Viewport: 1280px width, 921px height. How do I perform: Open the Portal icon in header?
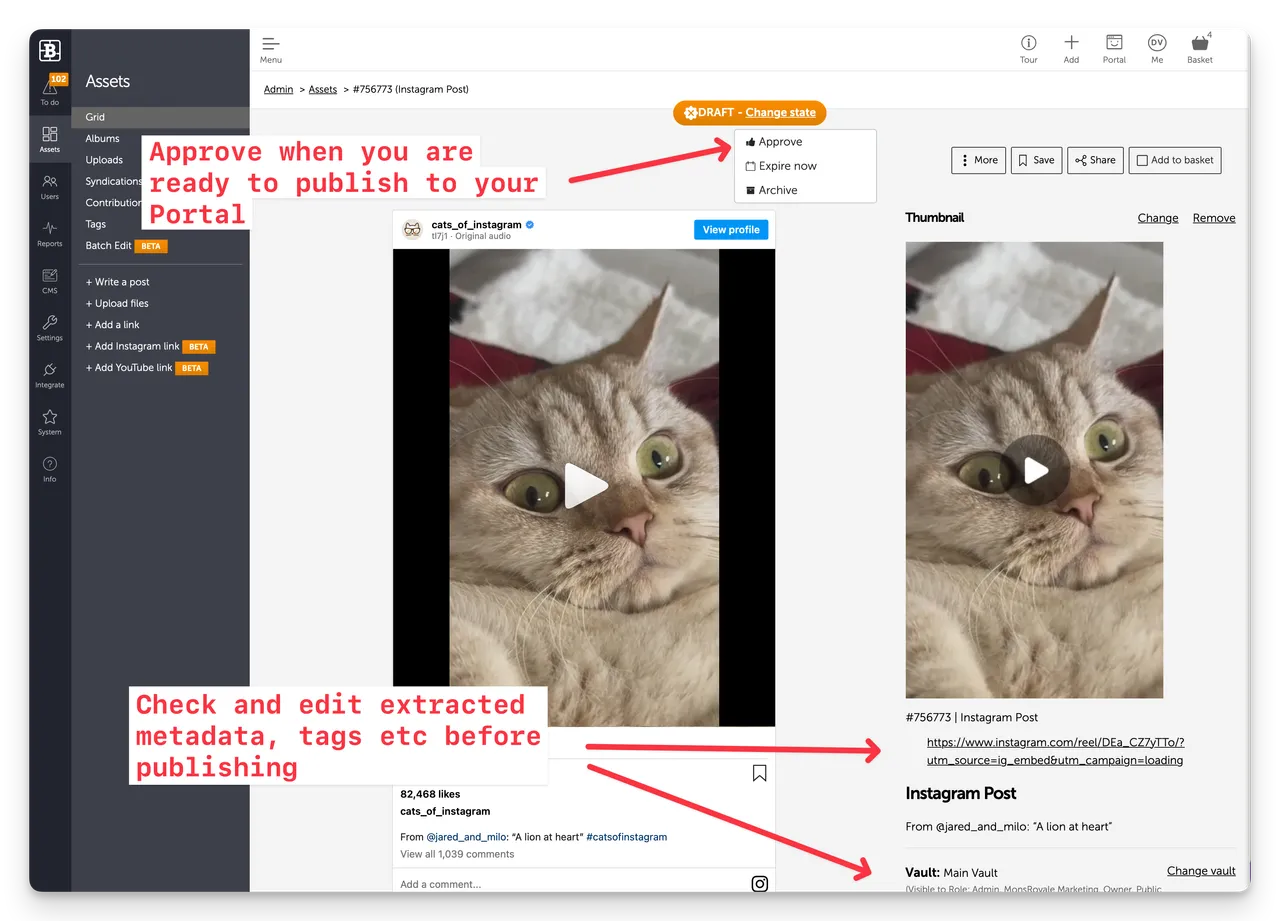pos(1114,47)
